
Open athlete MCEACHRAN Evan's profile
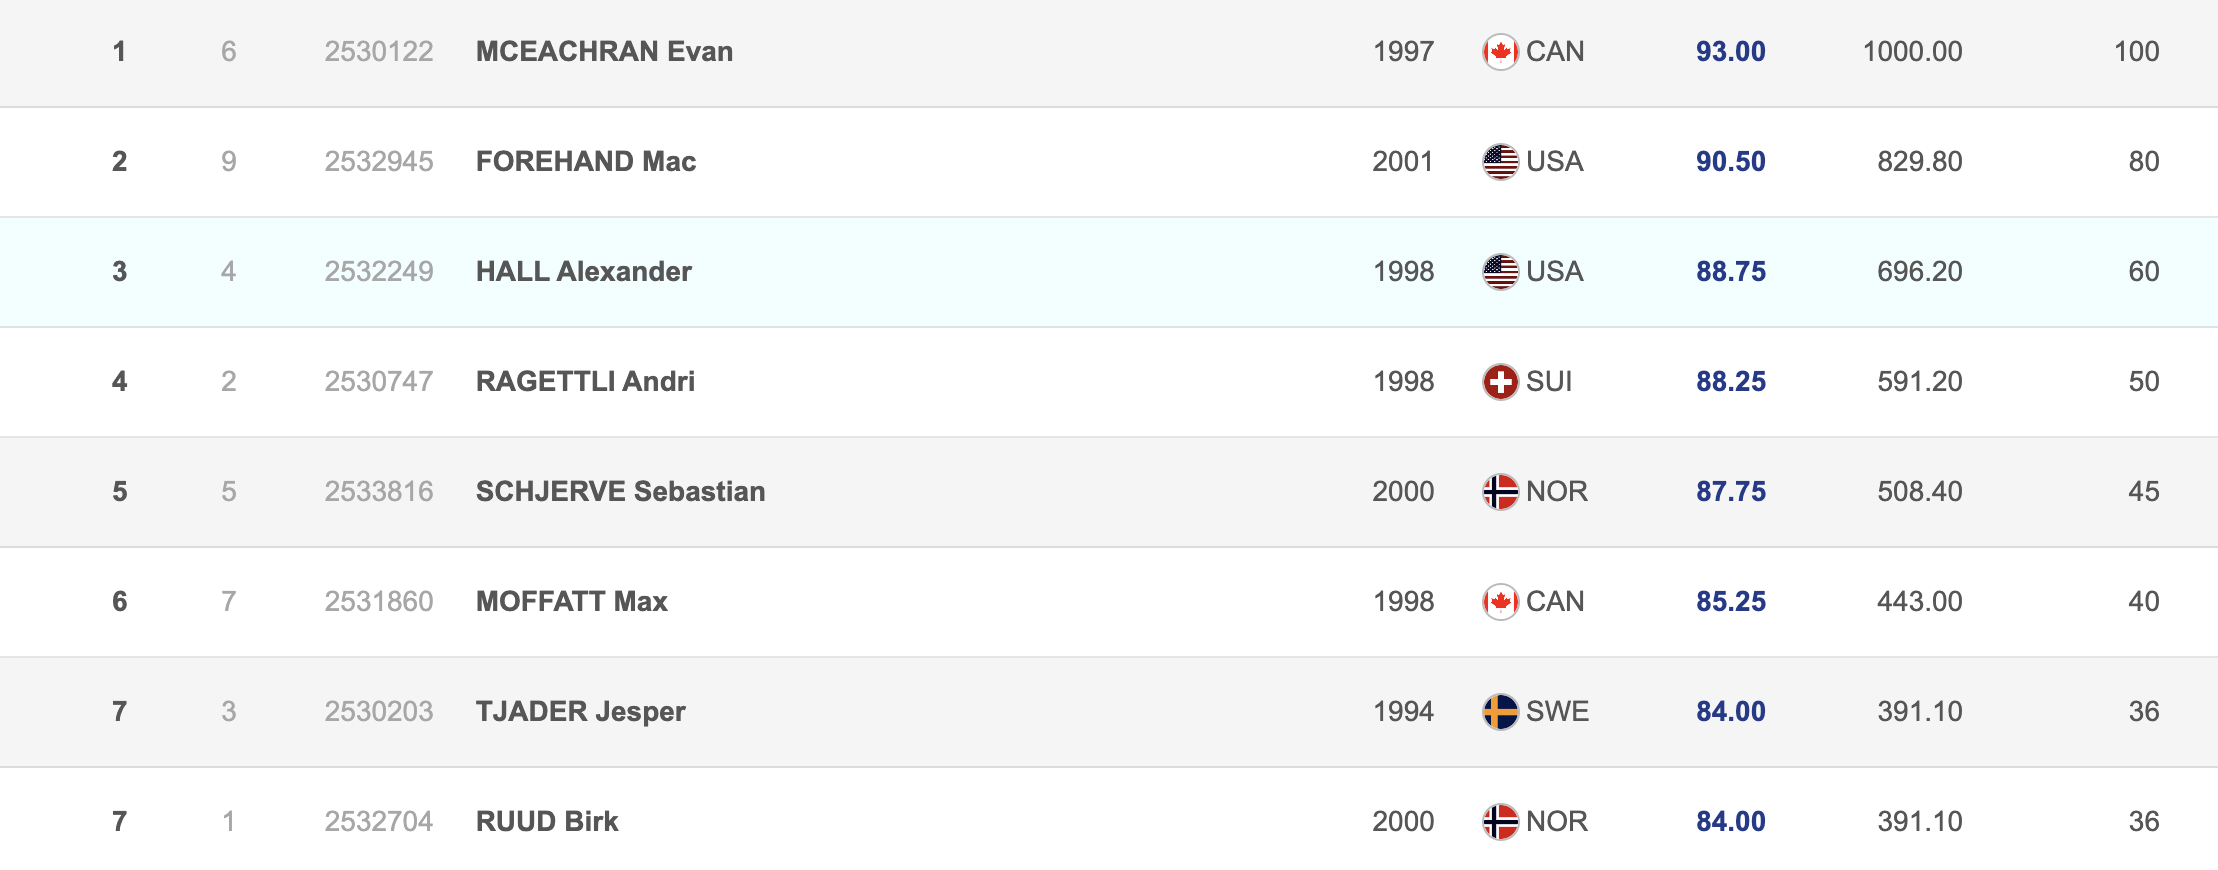604,52
